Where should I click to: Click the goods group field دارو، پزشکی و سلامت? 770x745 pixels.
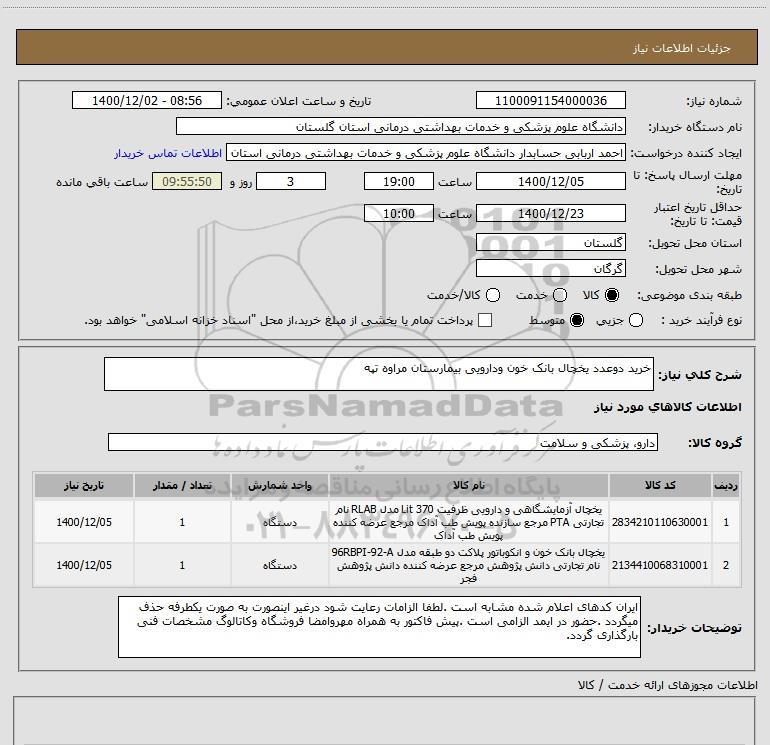383,442
